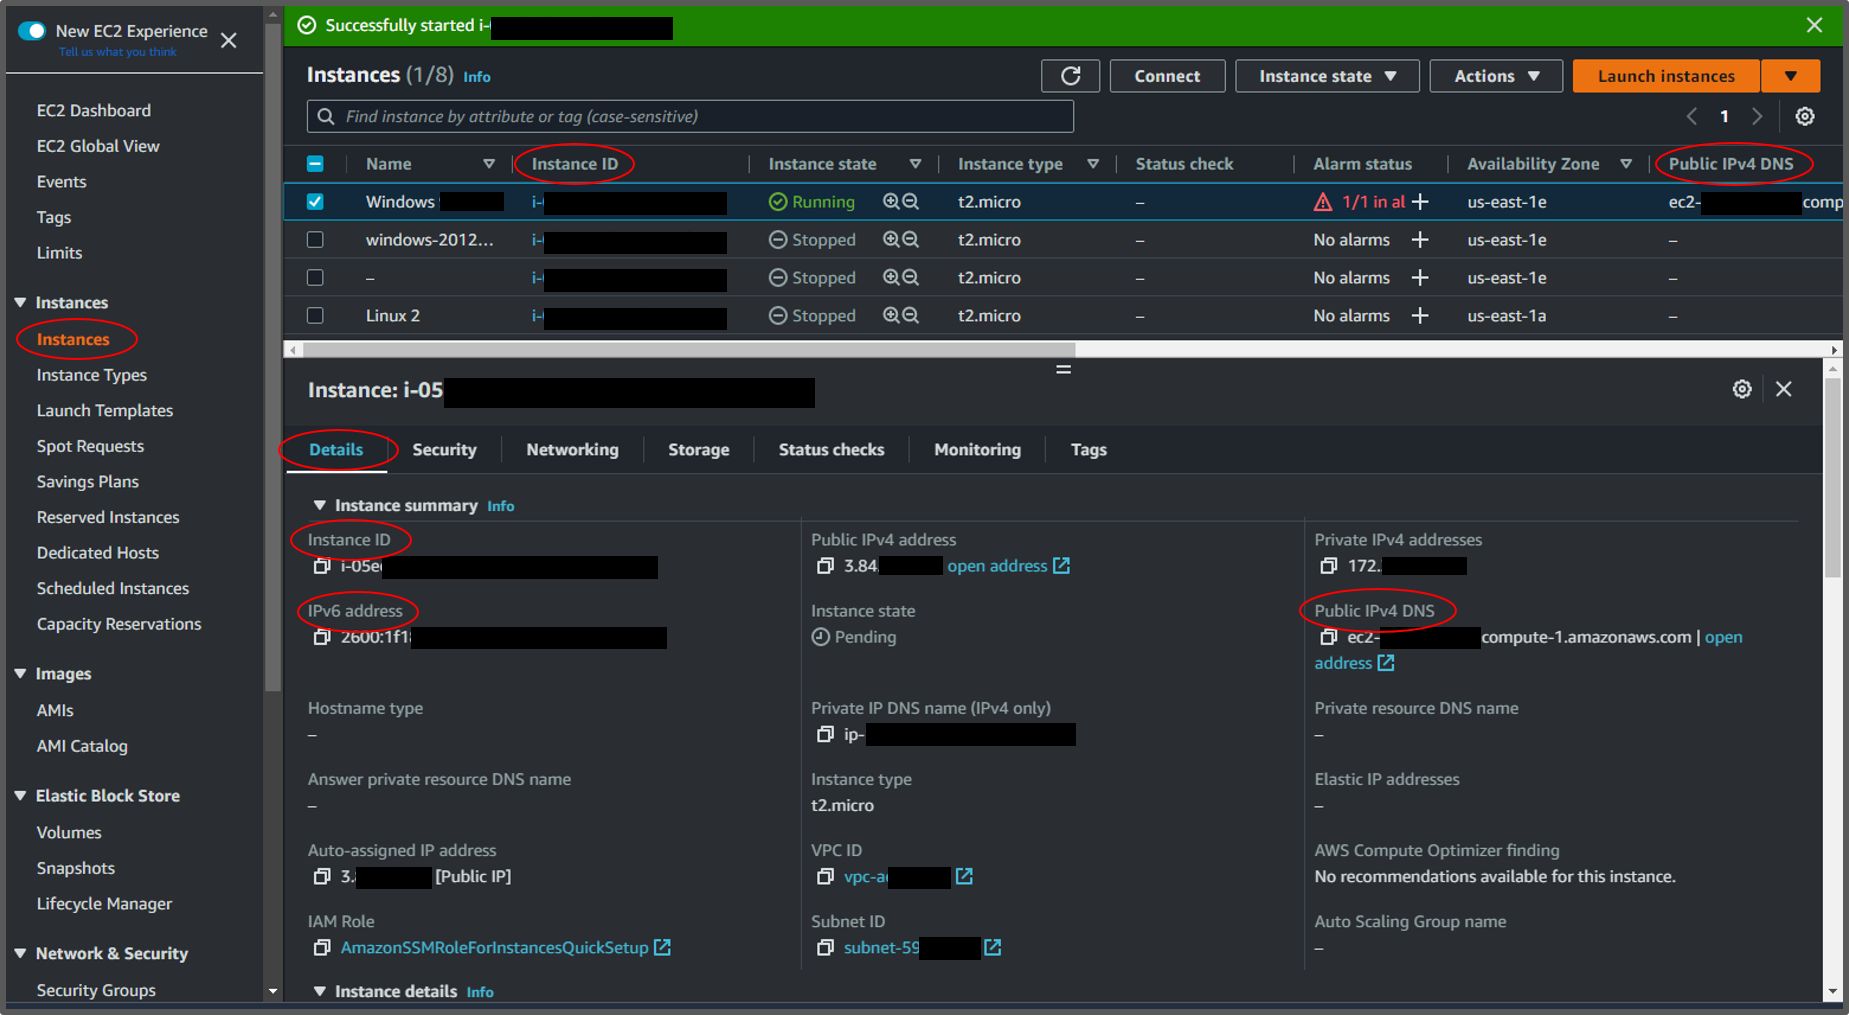Switch to the Security tab
Image resolution: width=1849 pixels, height=1015 pixels.
pos(444,449)
